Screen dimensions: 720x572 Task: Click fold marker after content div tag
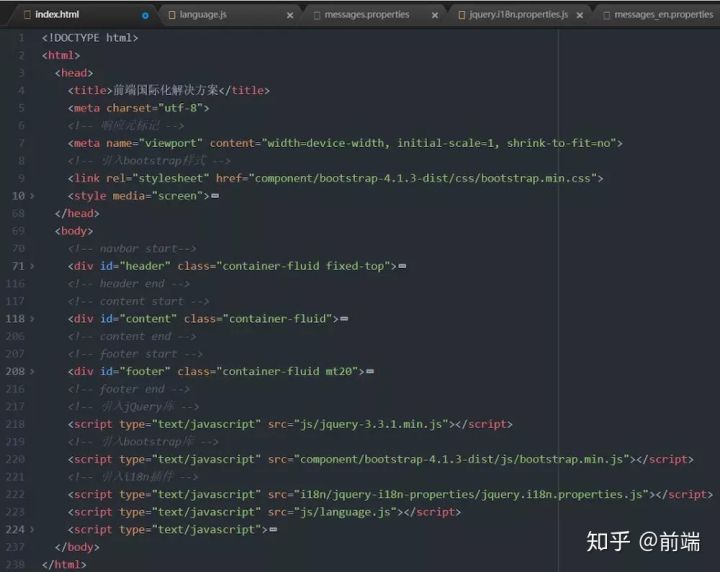coord(344,319)
